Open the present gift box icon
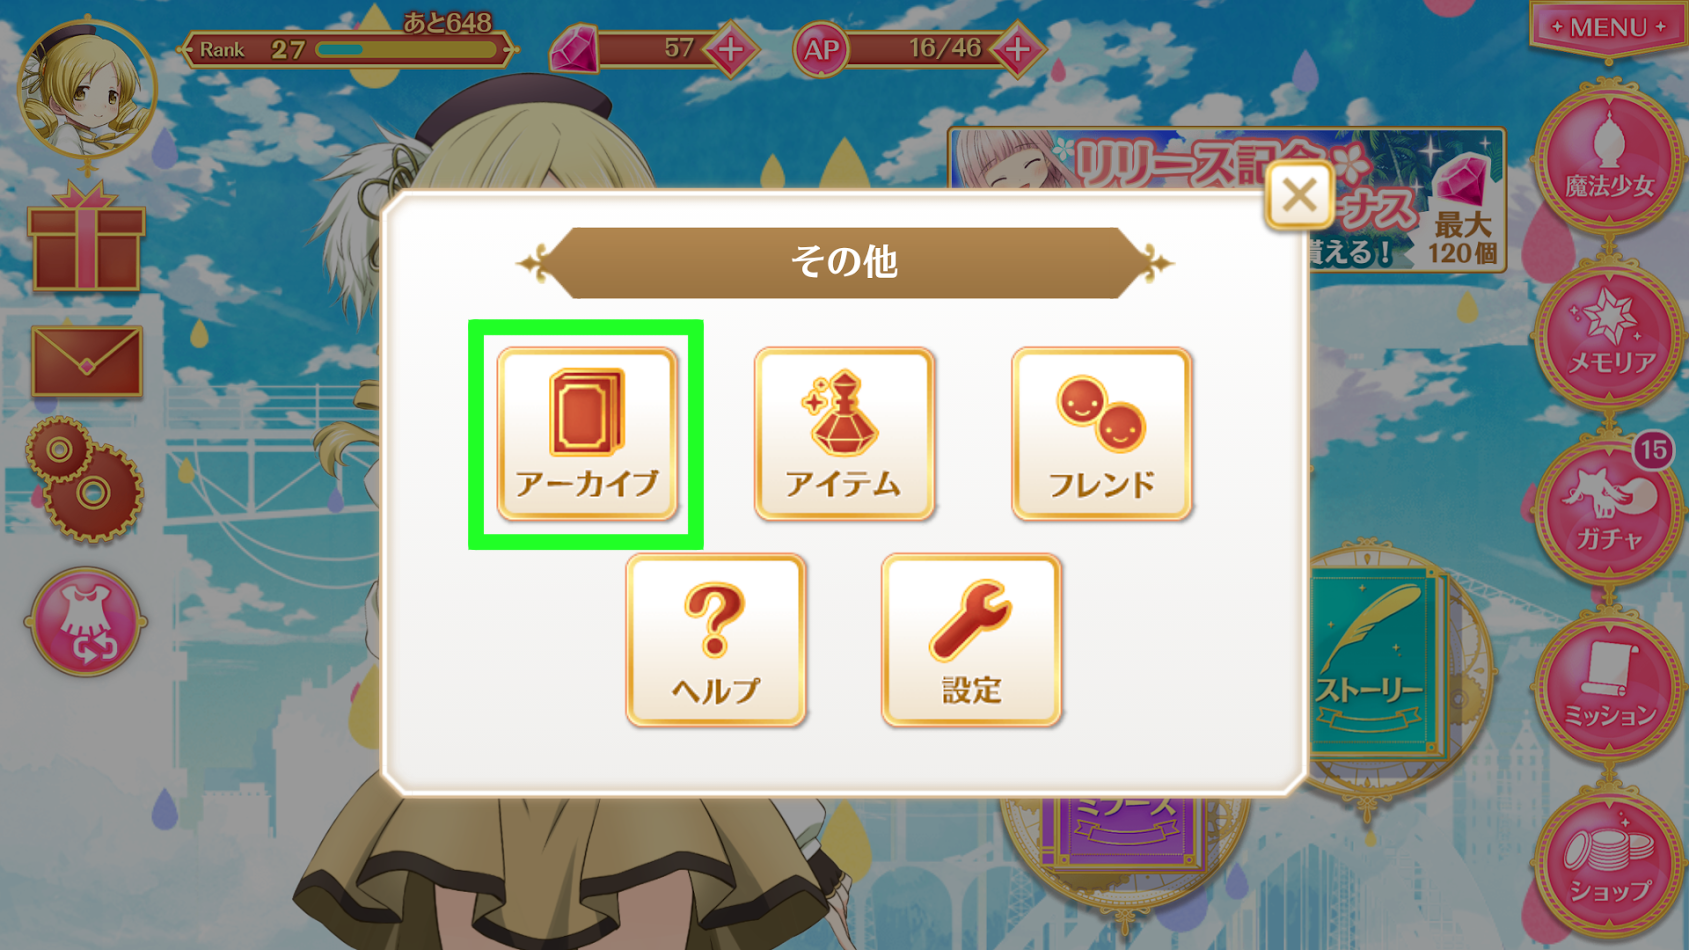 [86, 238]
